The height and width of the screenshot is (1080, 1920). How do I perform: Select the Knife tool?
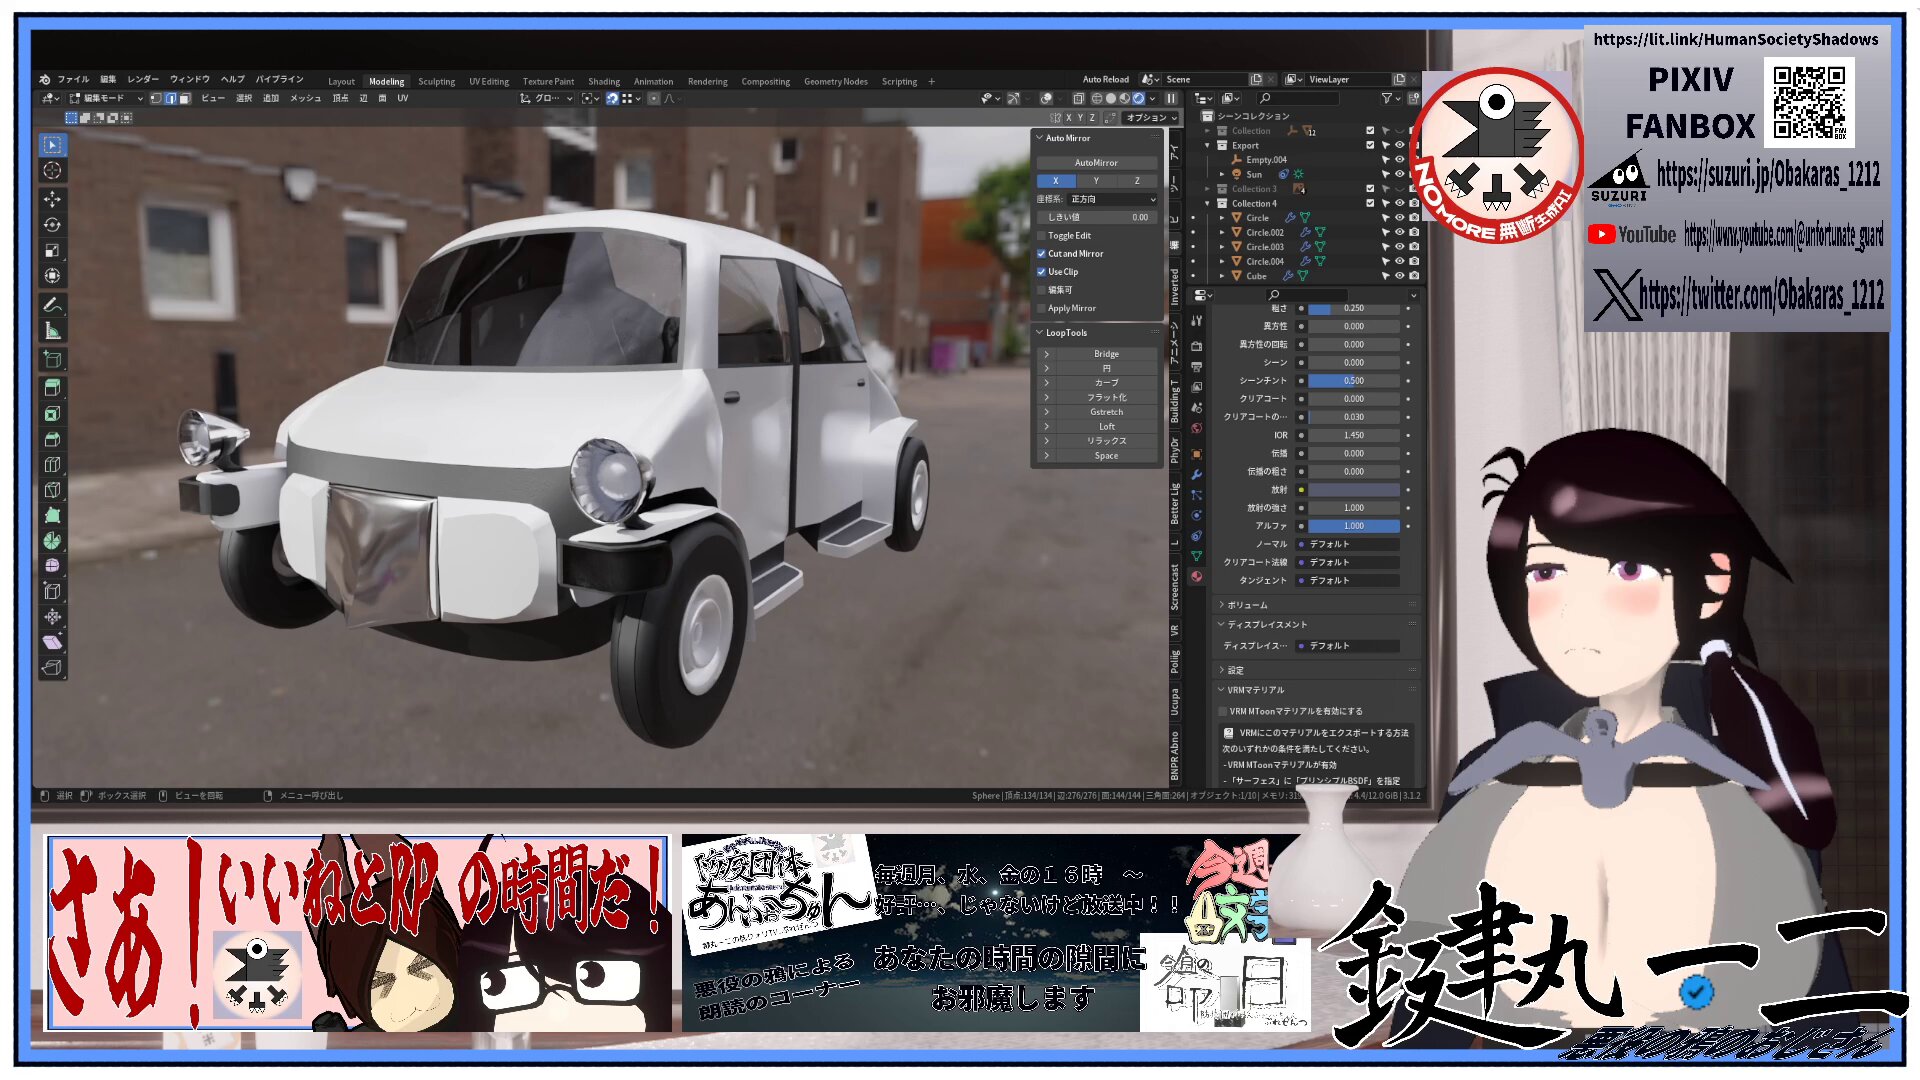click(x=52, y=490)
